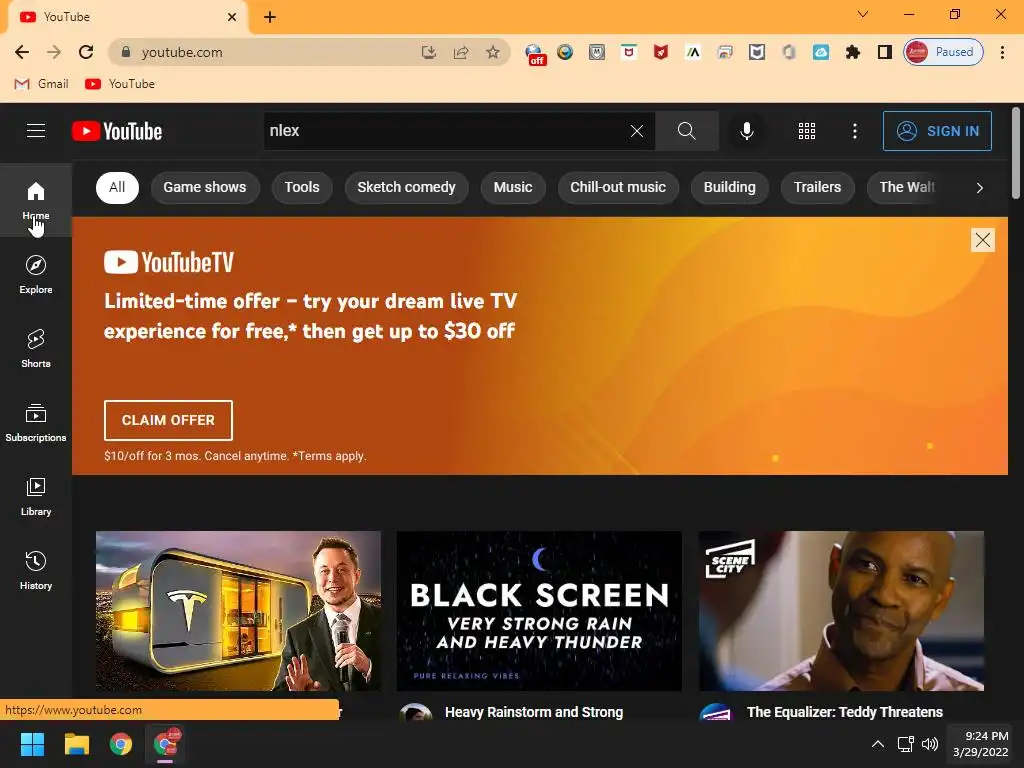This screenshot has height=768, width=1024.
Task: Select the Sketch comedy chip
Action: [x=406, y=187]
